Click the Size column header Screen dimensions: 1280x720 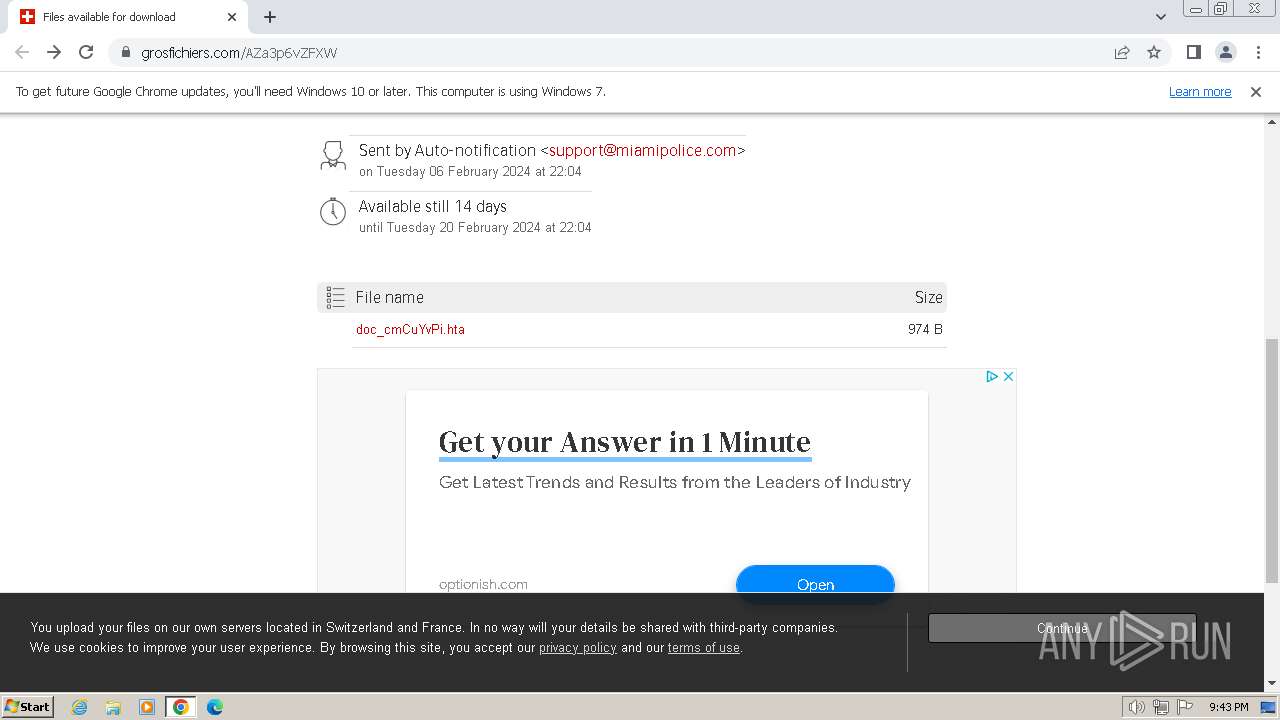928,297
